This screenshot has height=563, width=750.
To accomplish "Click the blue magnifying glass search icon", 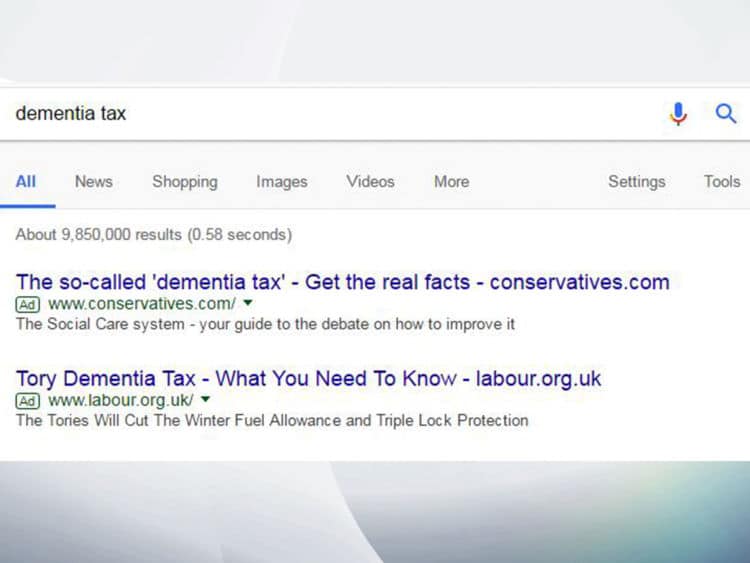I will [x=726, y=114].
